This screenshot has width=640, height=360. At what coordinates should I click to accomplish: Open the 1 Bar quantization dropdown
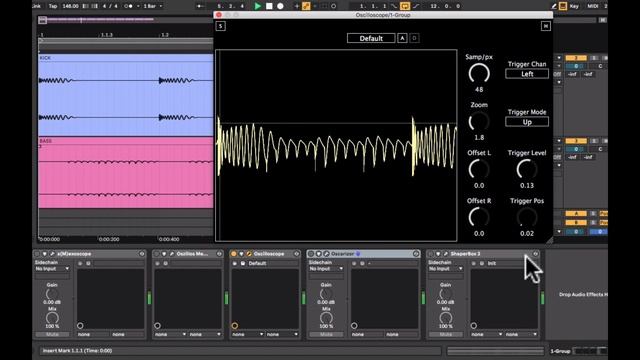(x=153, y=6)
